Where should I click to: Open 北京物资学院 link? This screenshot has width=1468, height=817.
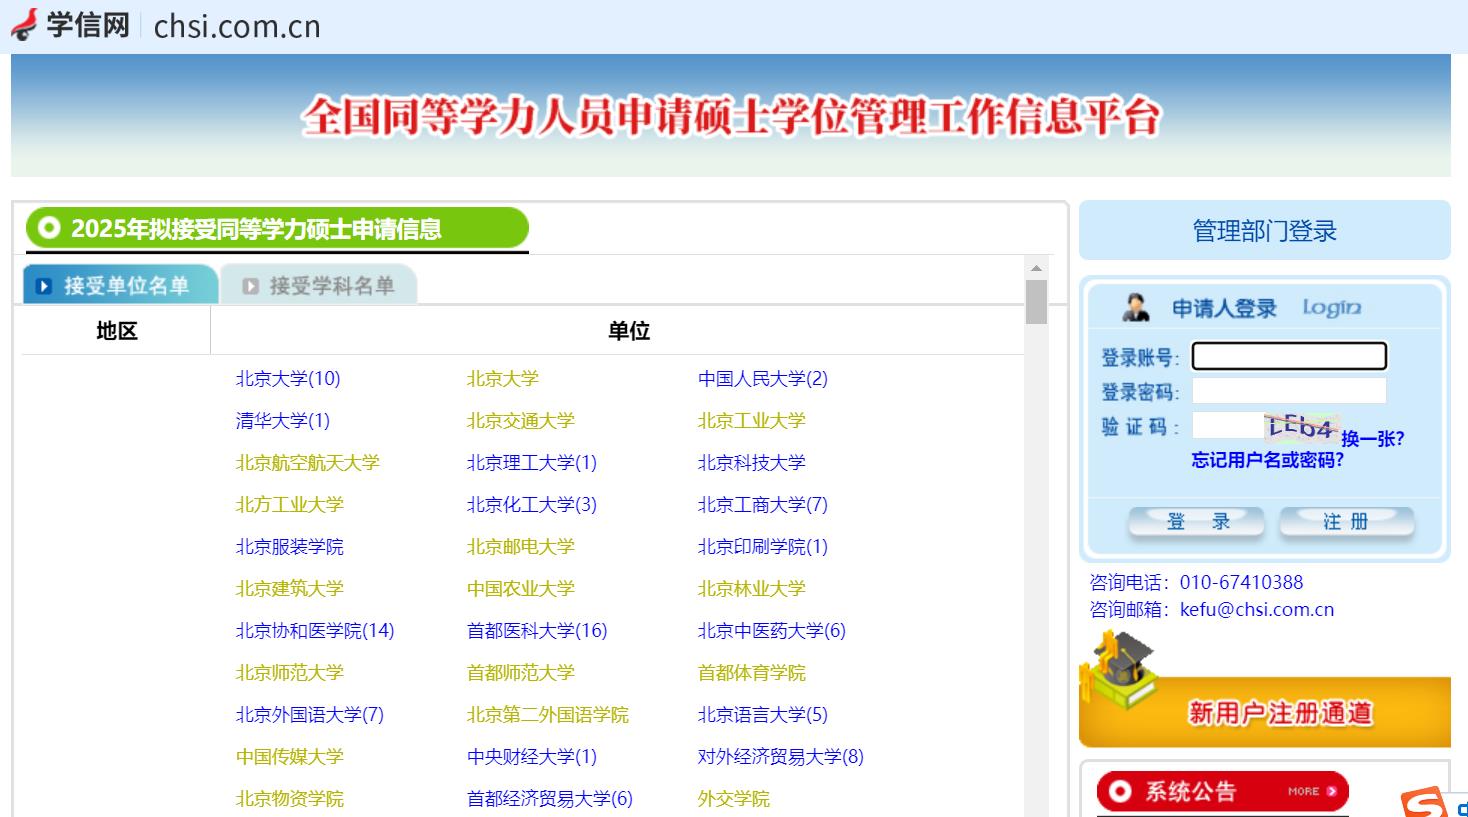tap(290, 799)
